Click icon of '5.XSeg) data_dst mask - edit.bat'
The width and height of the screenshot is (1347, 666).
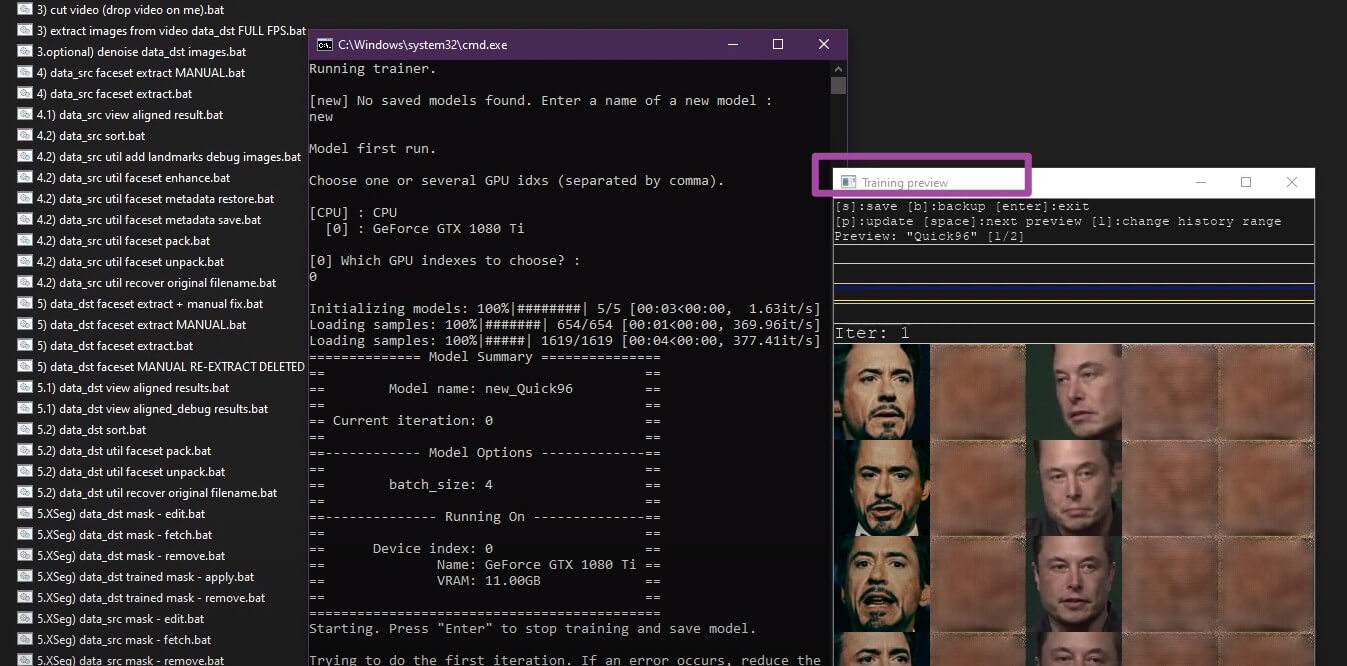pos(25,513)
